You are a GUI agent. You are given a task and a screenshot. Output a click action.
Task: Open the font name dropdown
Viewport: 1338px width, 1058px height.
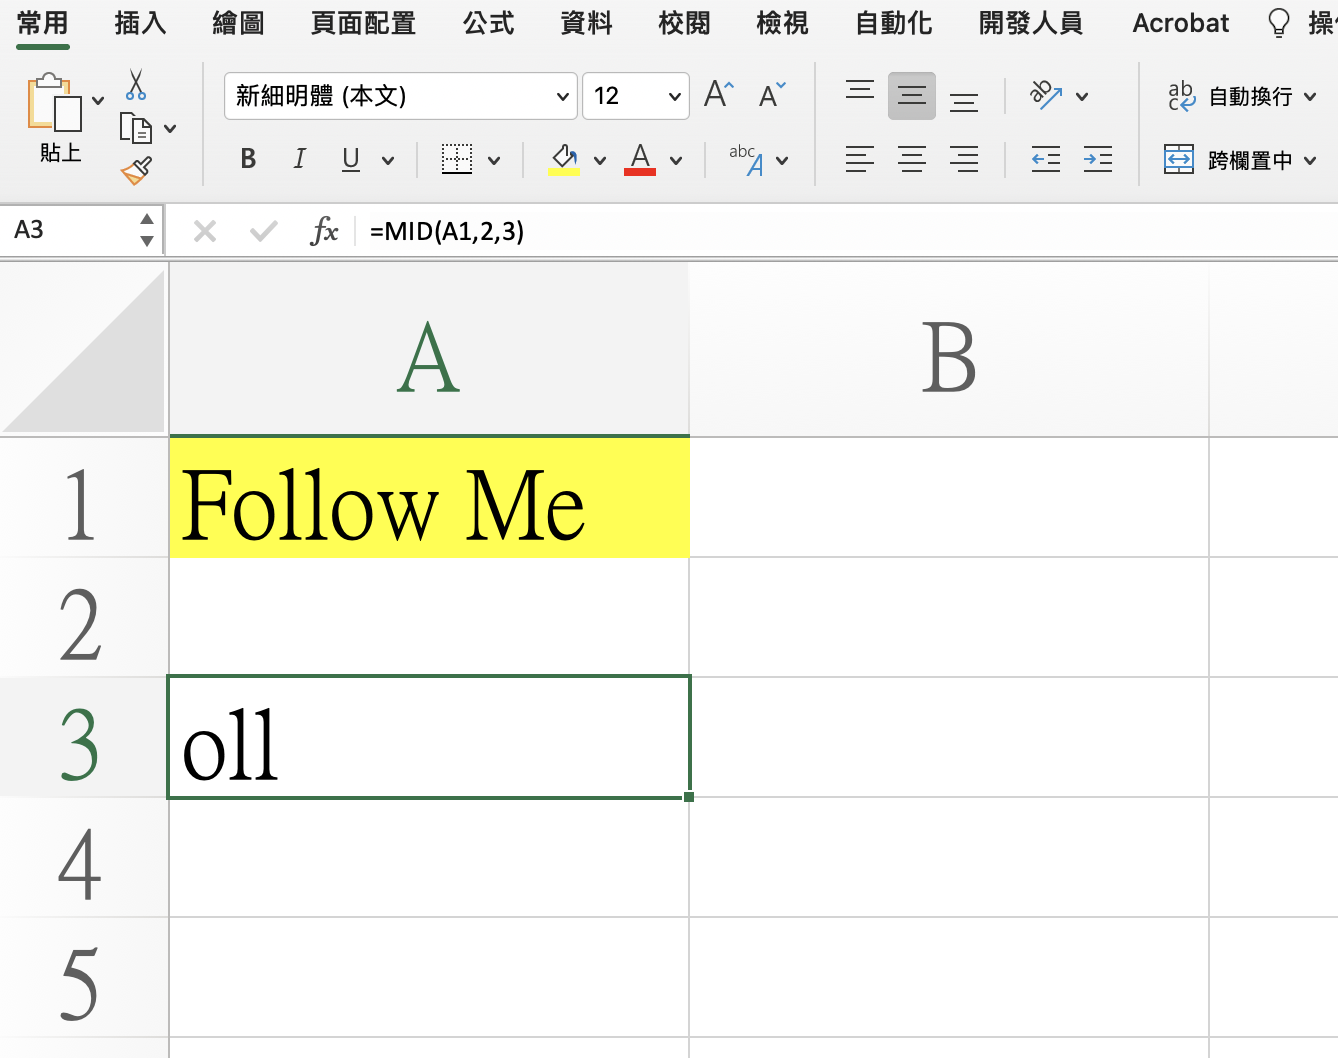(x=562, y=96)
